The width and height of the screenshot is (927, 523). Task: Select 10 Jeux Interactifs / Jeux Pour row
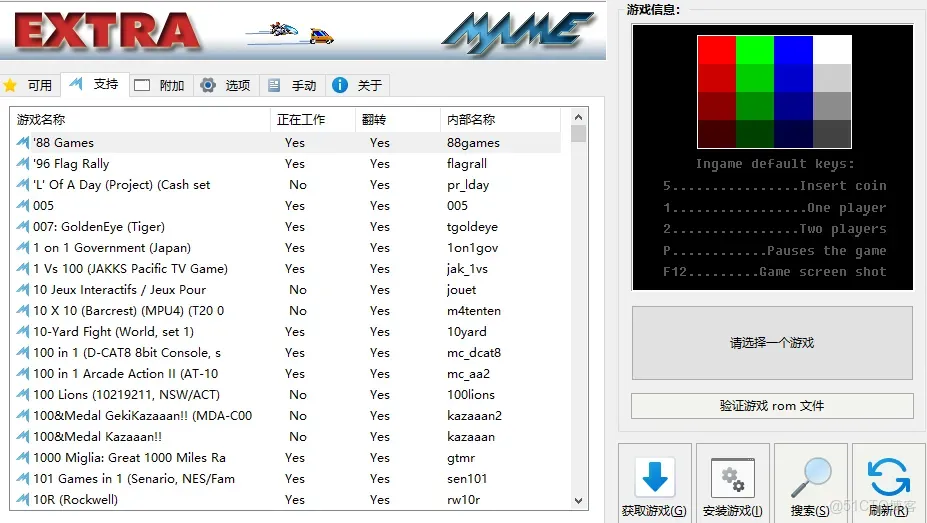[x=286, y=290]
